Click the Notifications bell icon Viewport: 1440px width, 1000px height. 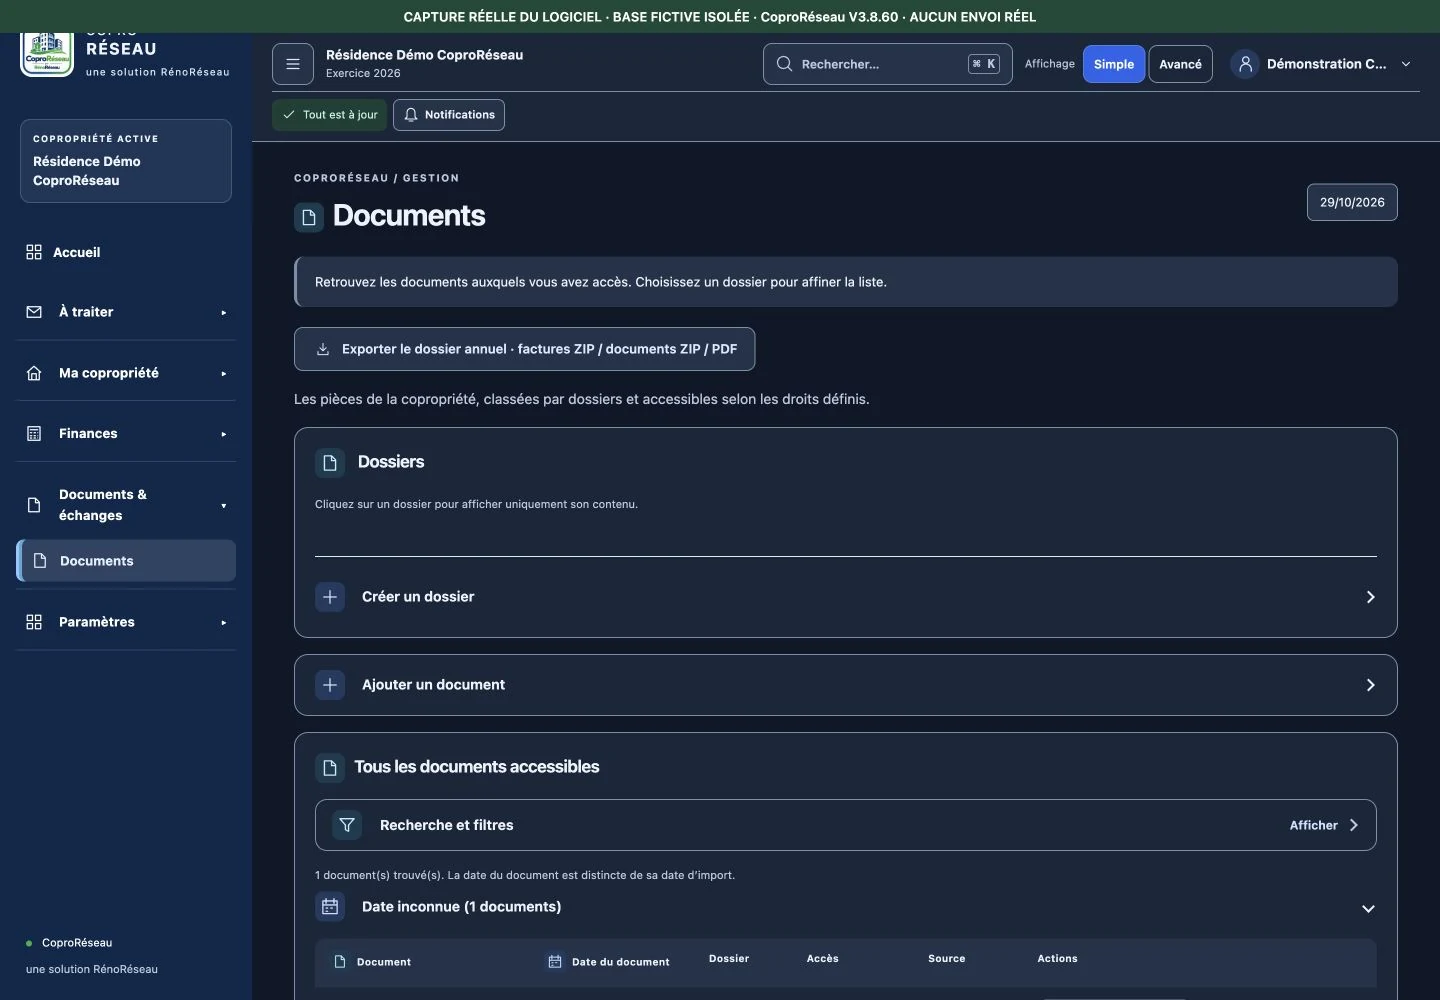[411, 115]
